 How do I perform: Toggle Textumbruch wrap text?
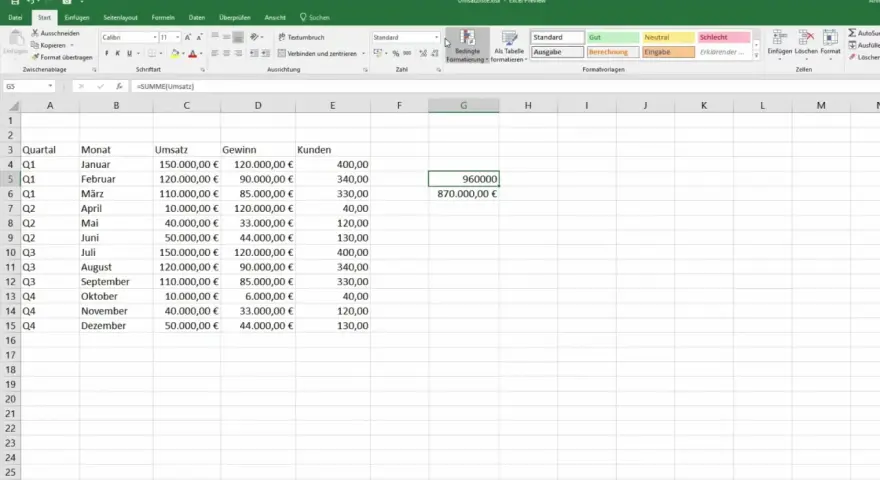click(x=301, y=37)
